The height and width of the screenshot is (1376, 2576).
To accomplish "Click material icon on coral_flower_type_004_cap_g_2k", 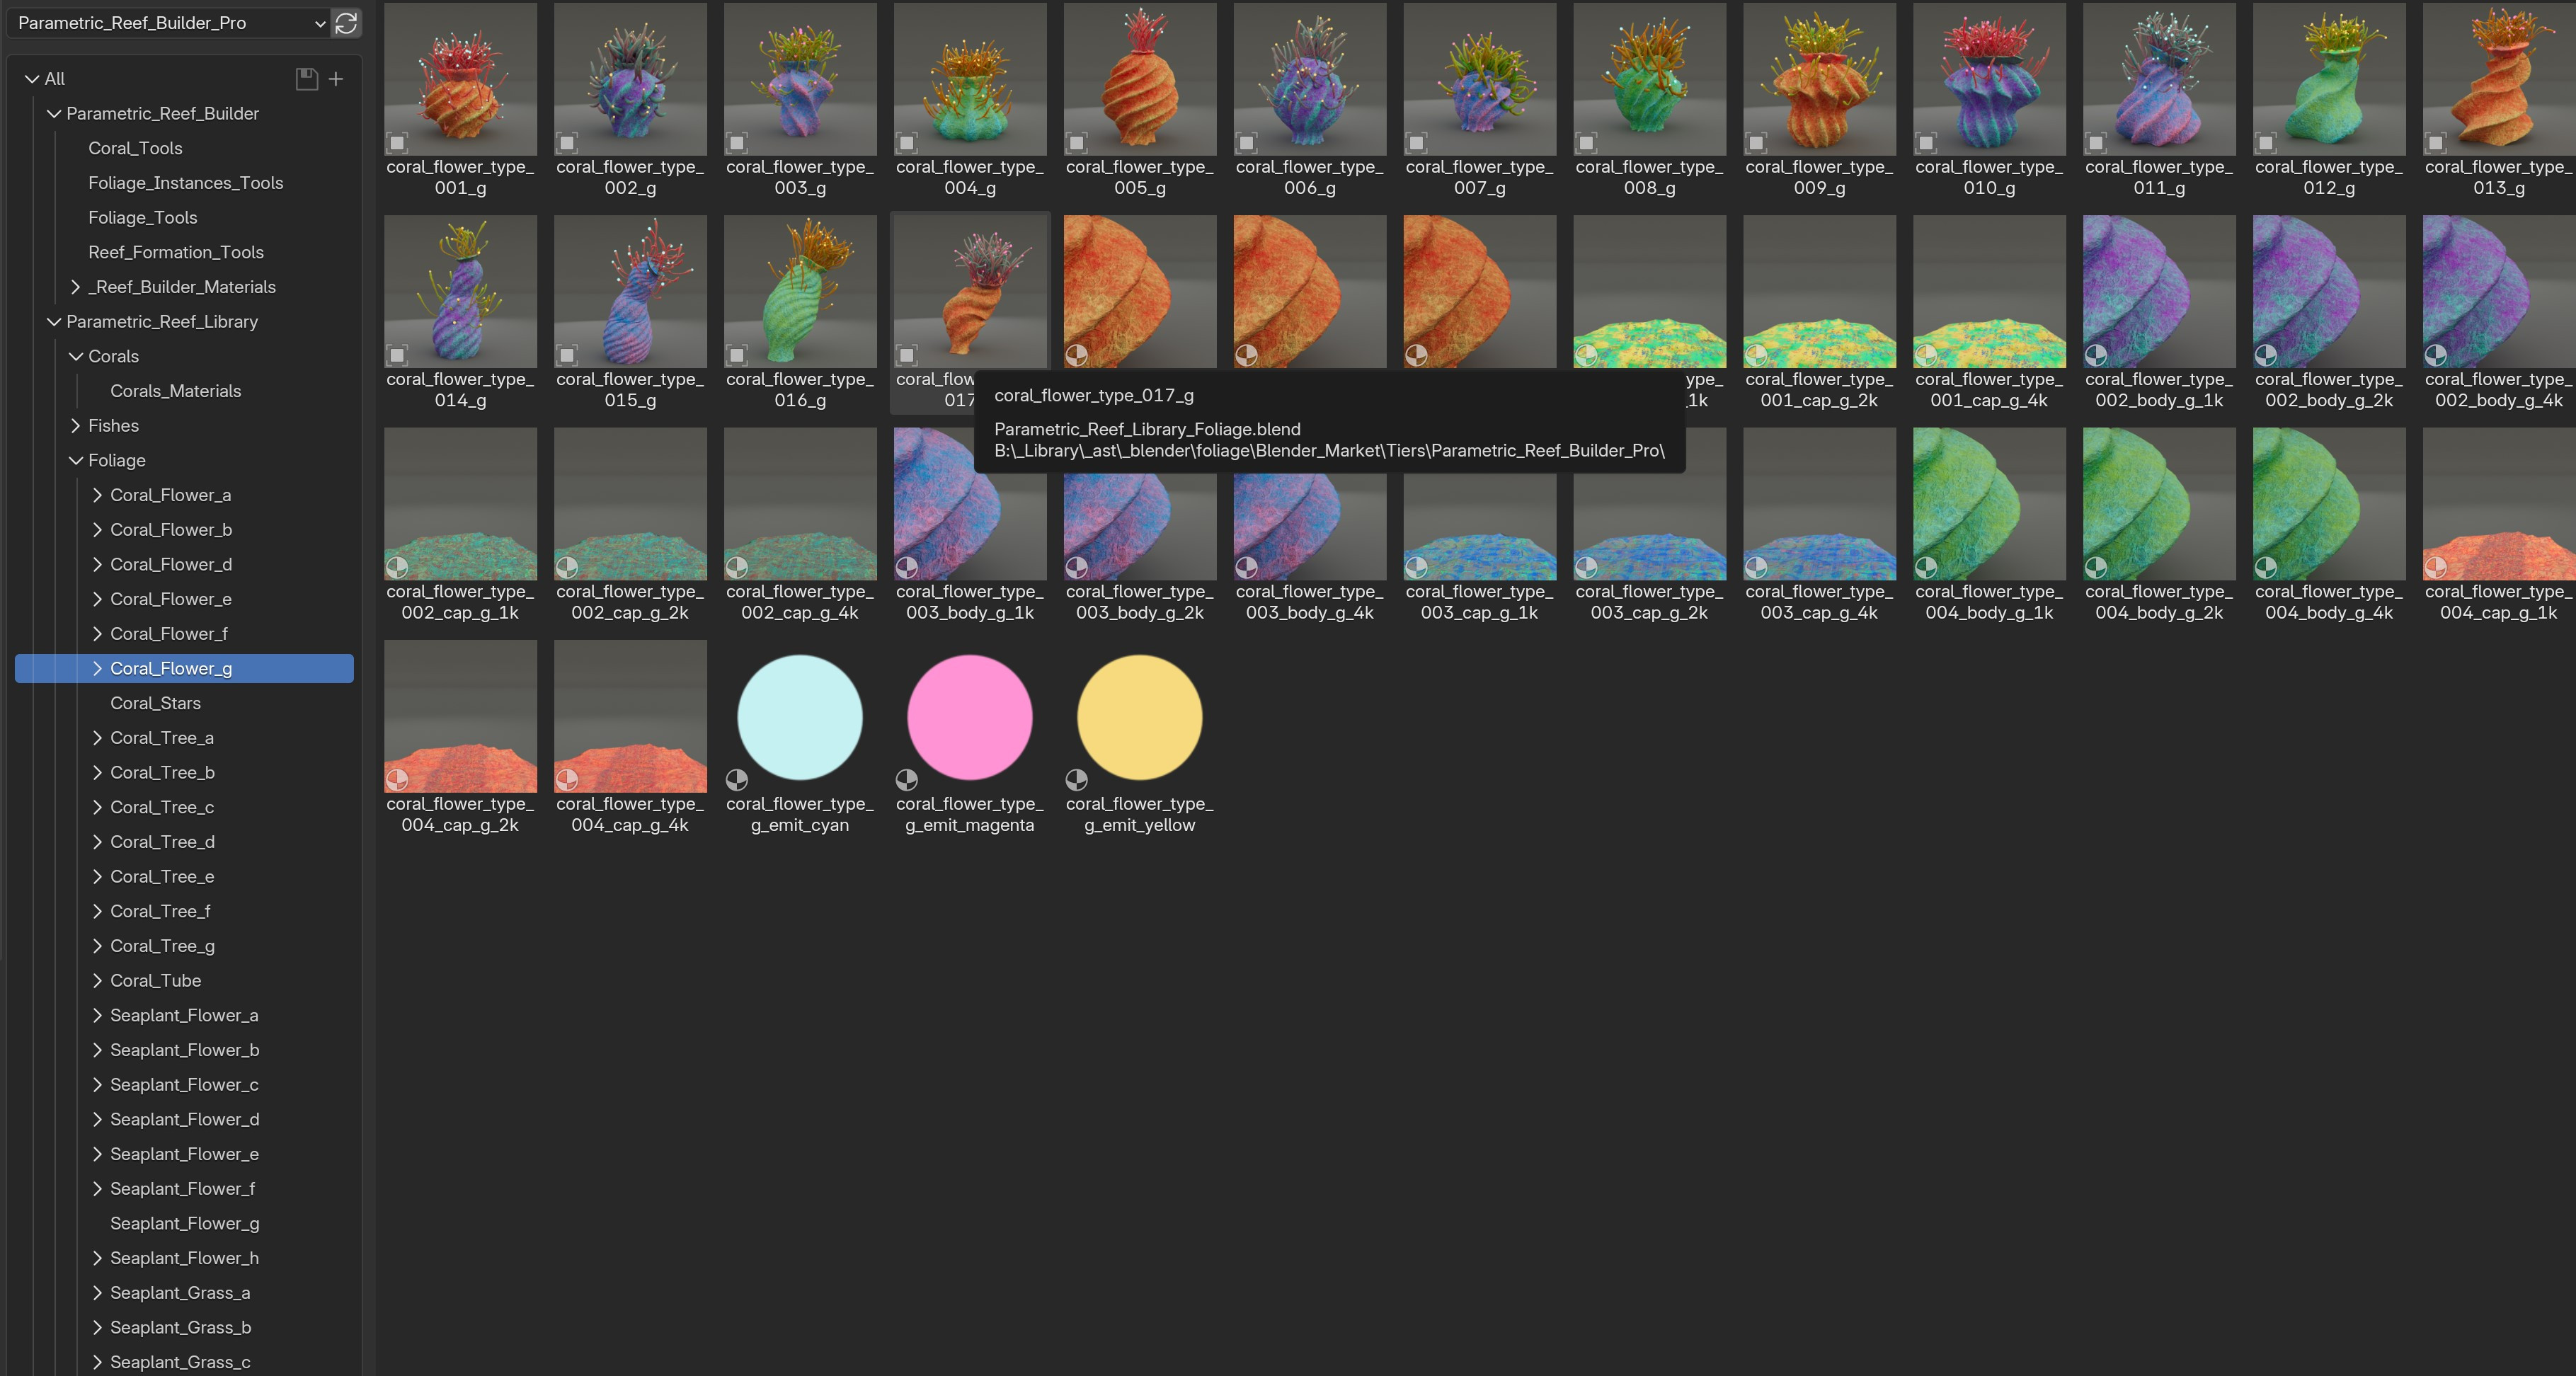I will point(397,779).
